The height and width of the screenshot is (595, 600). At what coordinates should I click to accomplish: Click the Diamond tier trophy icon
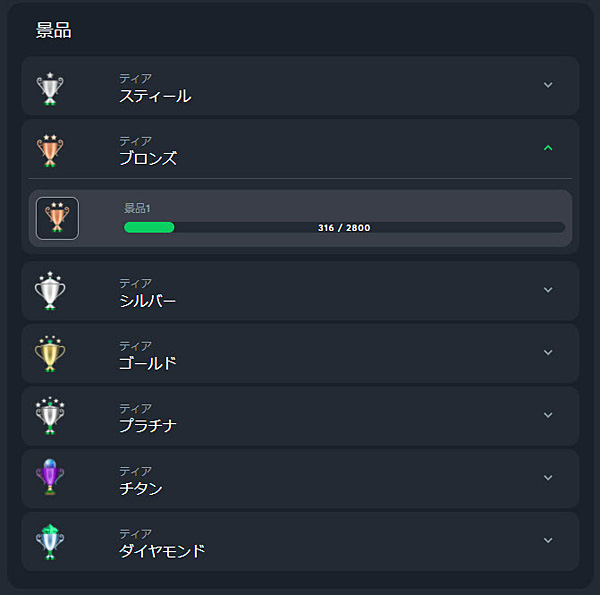pyautogui.click(x=50, y=541)
